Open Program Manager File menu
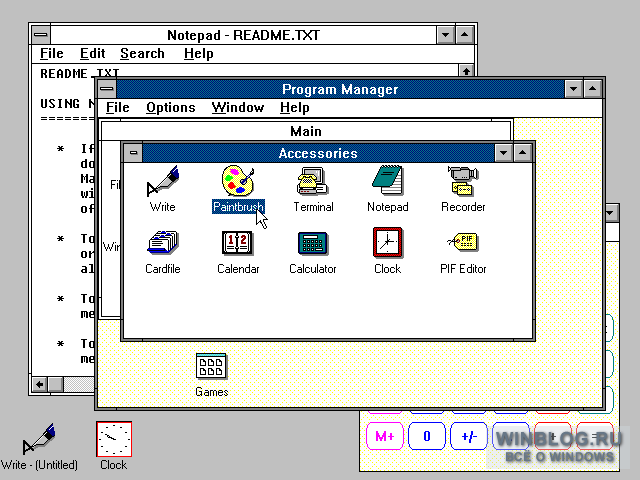Screen dimensions: 640x480 click(118, 107)
